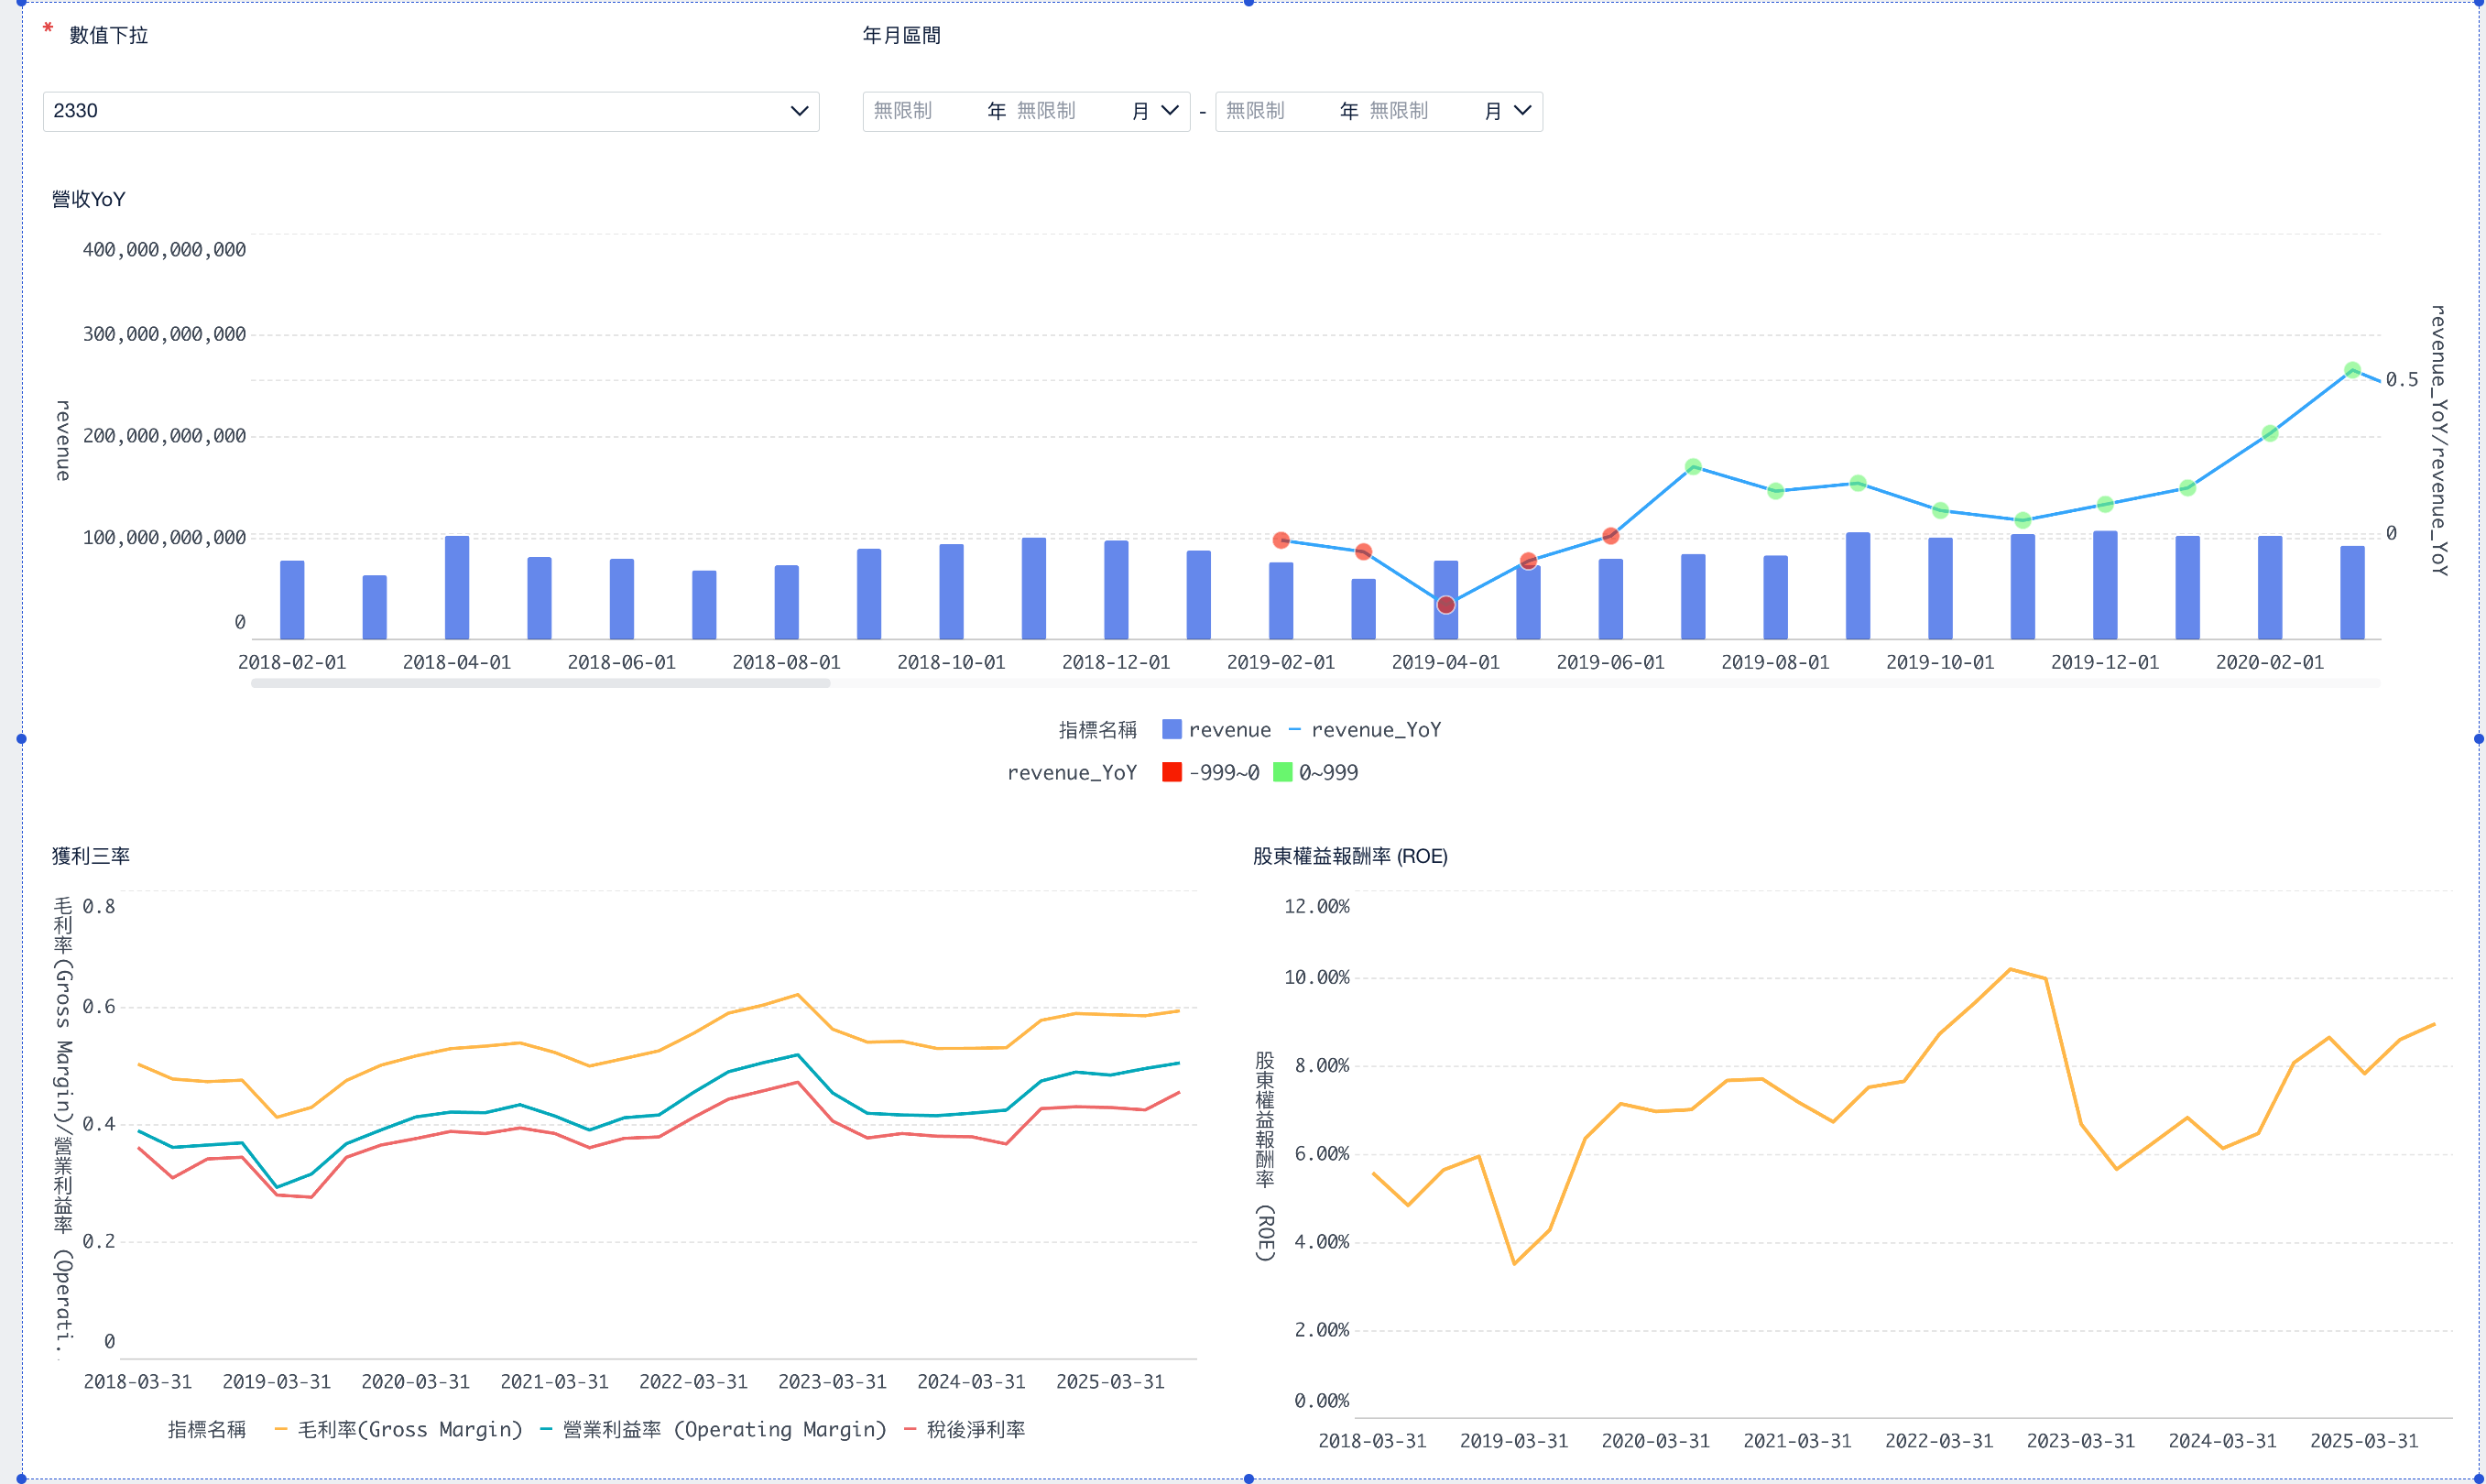The image size is (2486, 1484).
Task: Select the 股東權益報酬率 (ROE) chart title
Action: coord(1350,856)
